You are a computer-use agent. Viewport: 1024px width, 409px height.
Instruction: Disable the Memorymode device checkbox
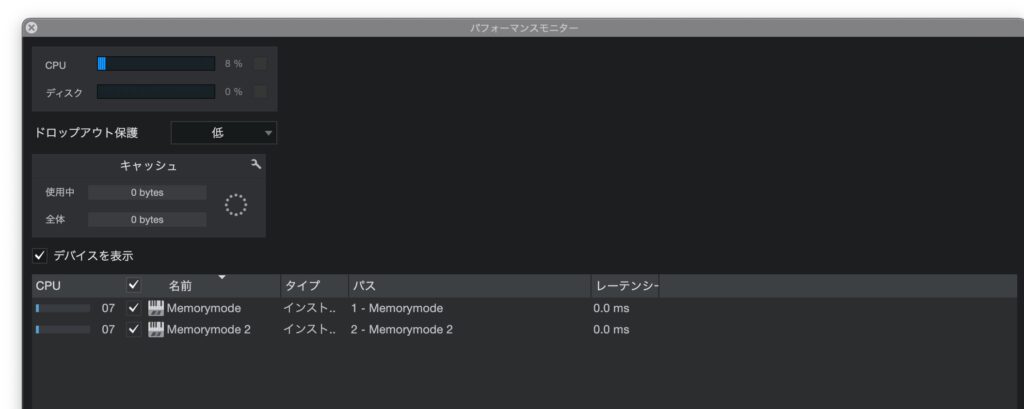[134, 308]
